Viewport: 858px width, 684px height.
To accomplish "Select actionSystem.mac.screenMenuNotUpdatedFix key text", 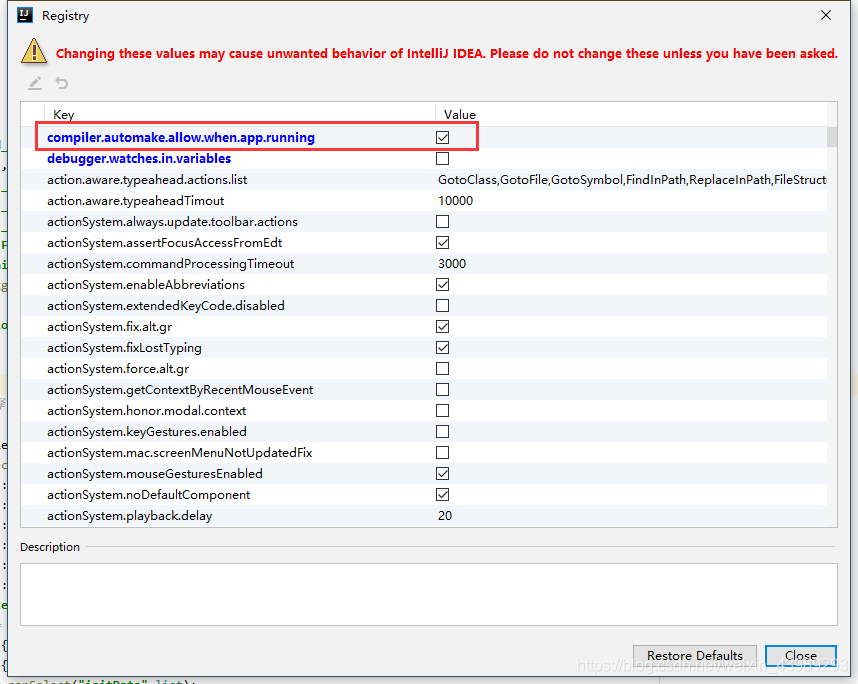I will coord(179,453).
